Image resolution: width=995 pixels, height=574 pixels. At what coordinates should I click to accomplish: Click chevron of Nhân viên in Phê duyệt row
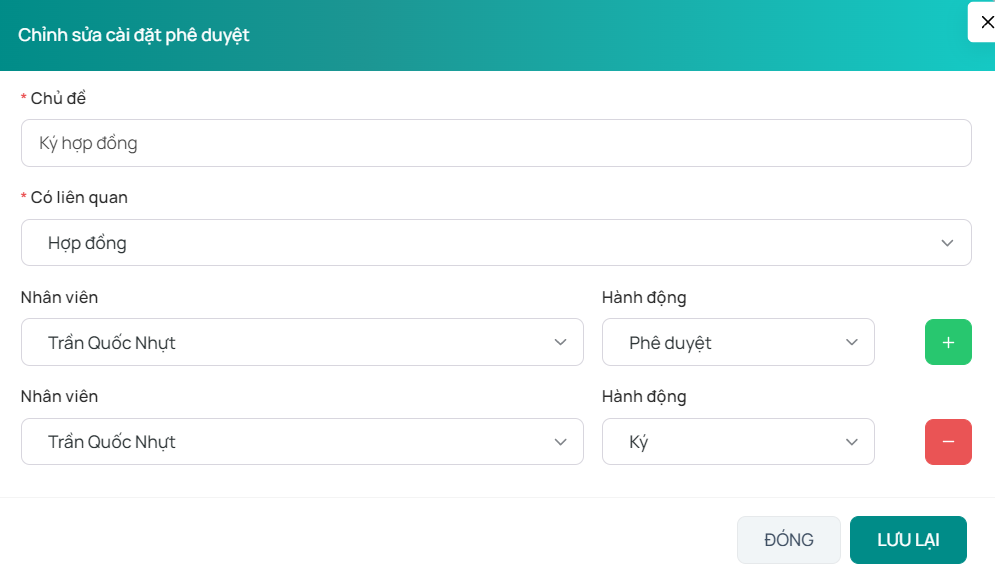pyautogui.click(x=560, y=342)
